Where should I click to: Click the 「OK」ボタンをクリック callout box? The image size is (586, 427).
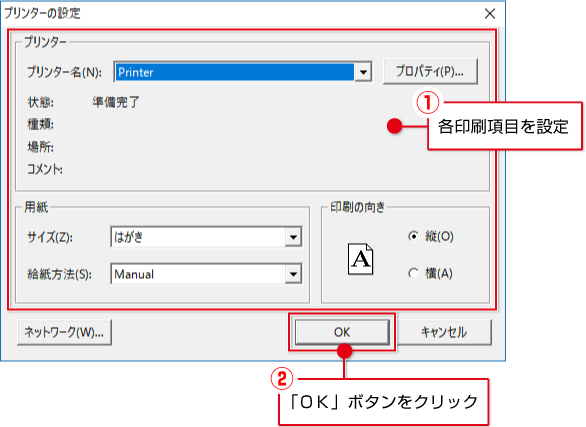click(x=384, y=402)
